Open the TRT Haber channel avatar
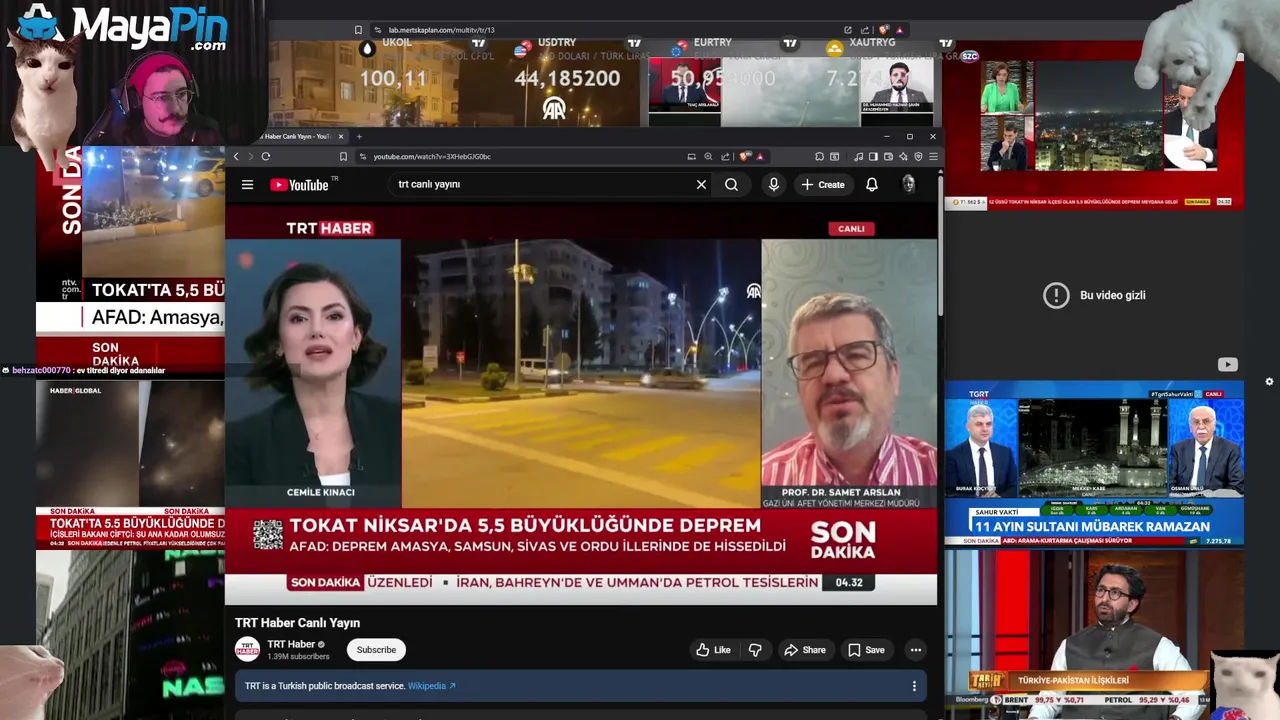Viewport: 1280px width, 720px height. click(x=247, y=650)
